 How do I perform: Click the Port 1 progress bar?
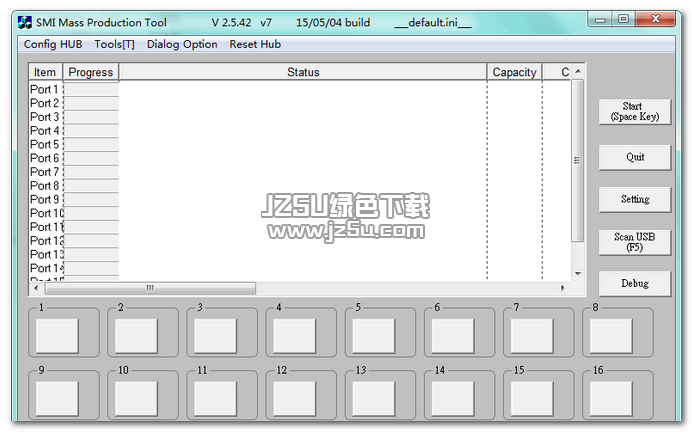coord(91,90)
